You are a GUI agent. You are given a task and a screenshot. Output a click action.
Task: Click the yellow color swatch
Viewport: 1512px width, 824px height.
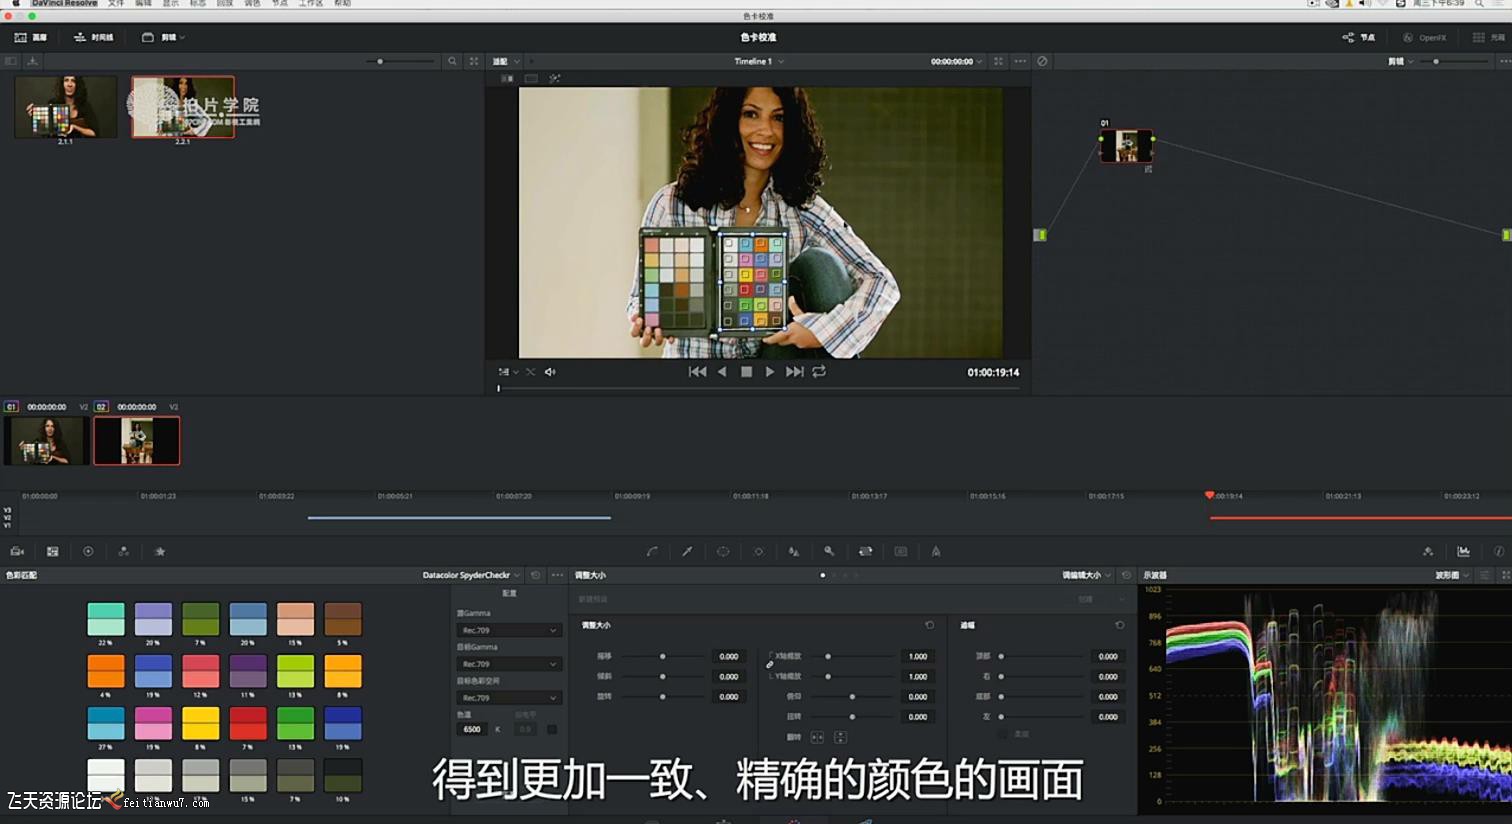coord(200,722)
